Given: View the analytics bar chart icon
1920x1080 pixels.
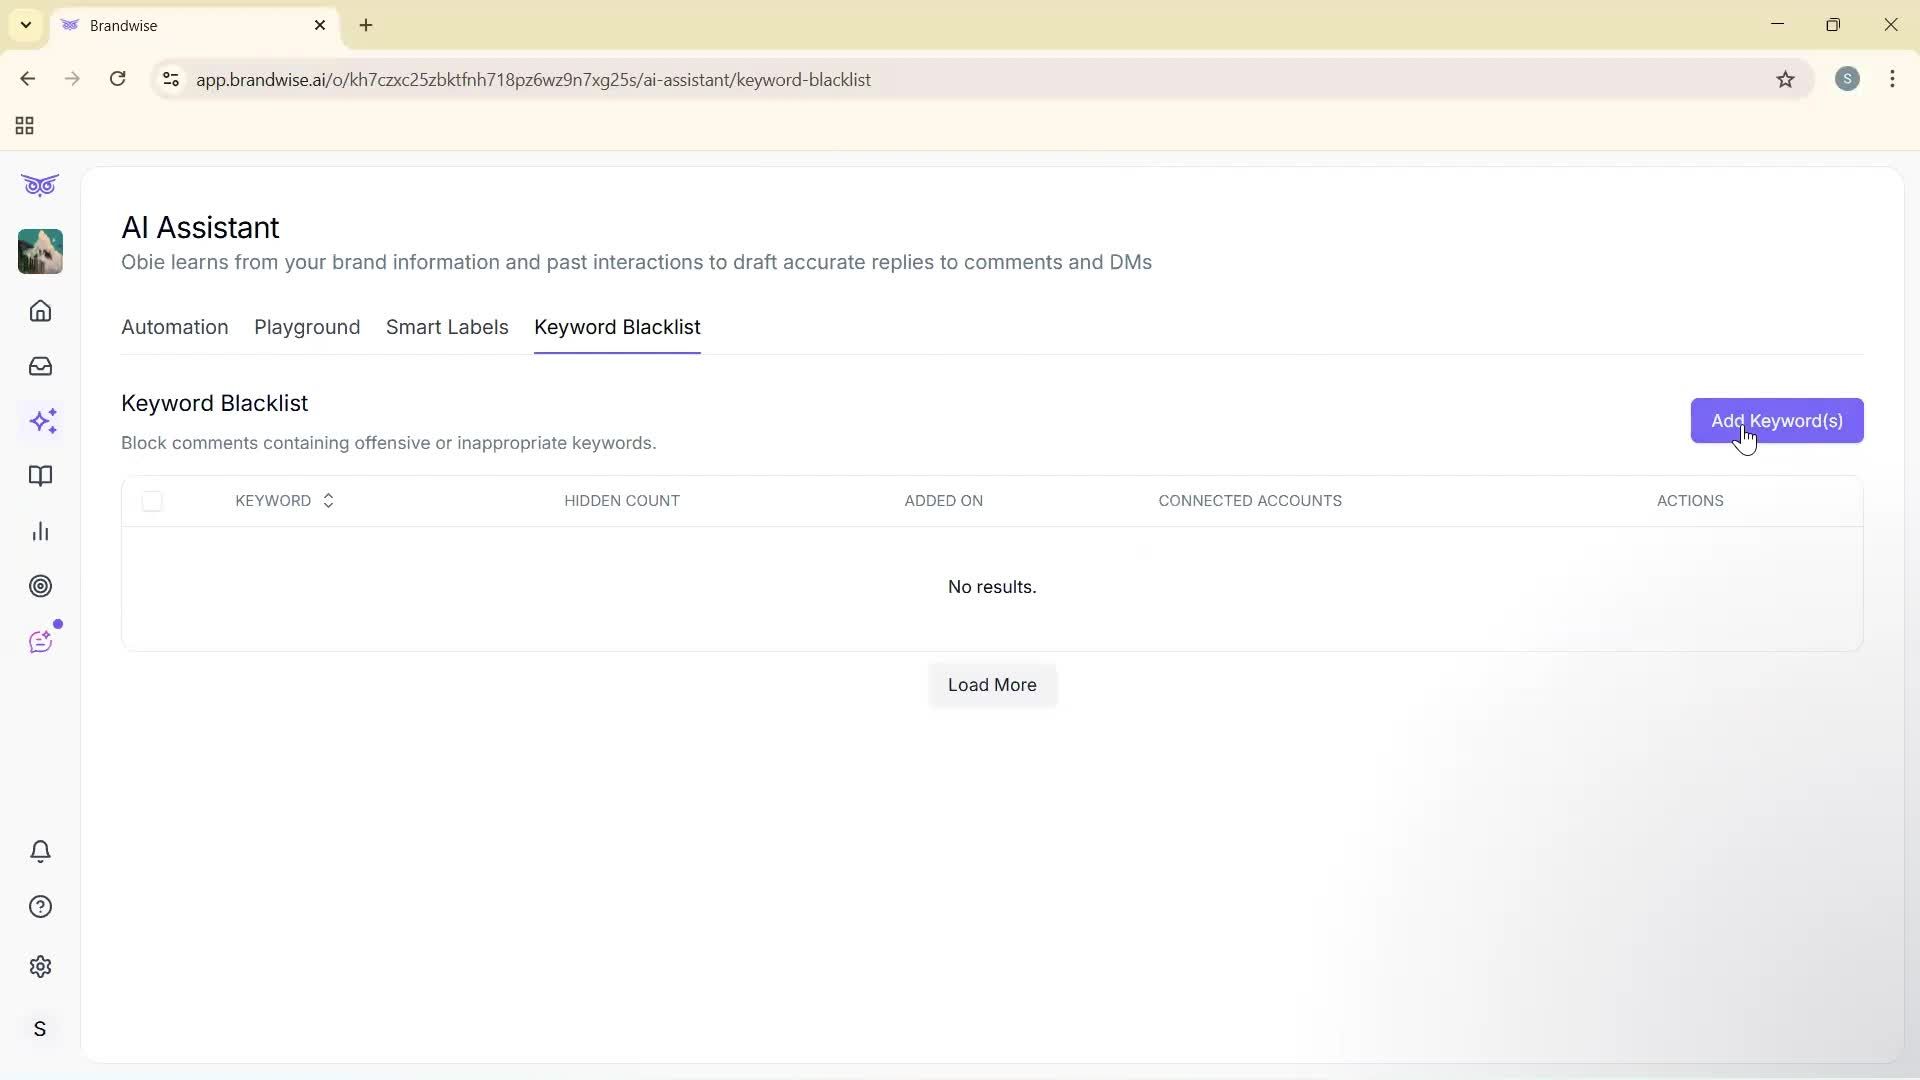Looking at the screenshot, I should [40, 531].
